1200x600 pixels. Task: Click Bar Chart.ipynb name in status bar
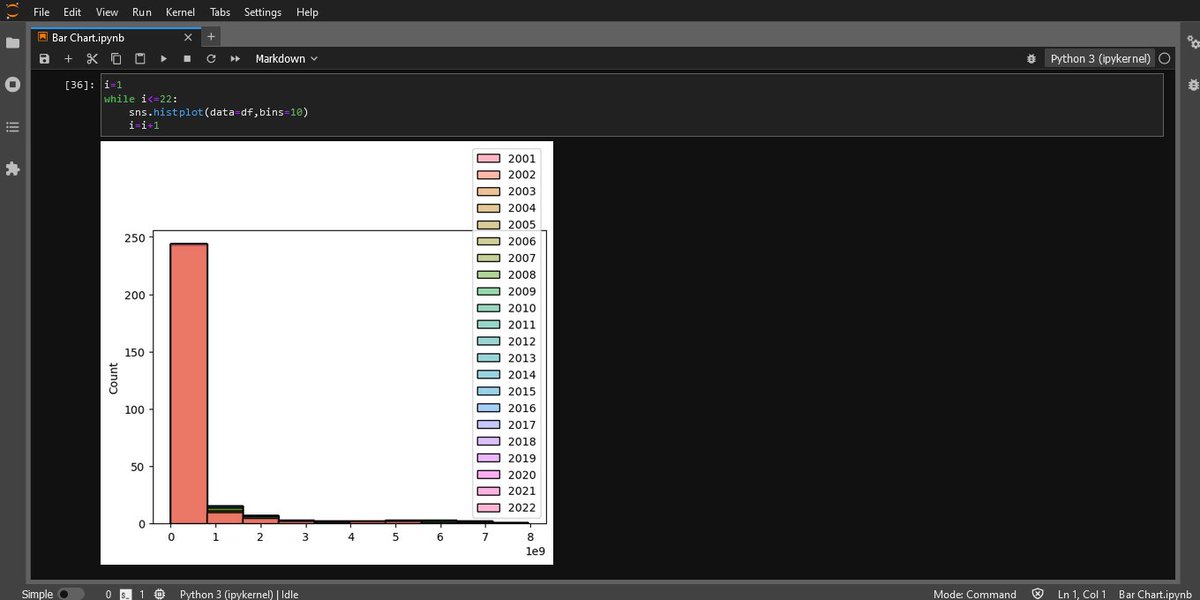[x=1155, y=594]
